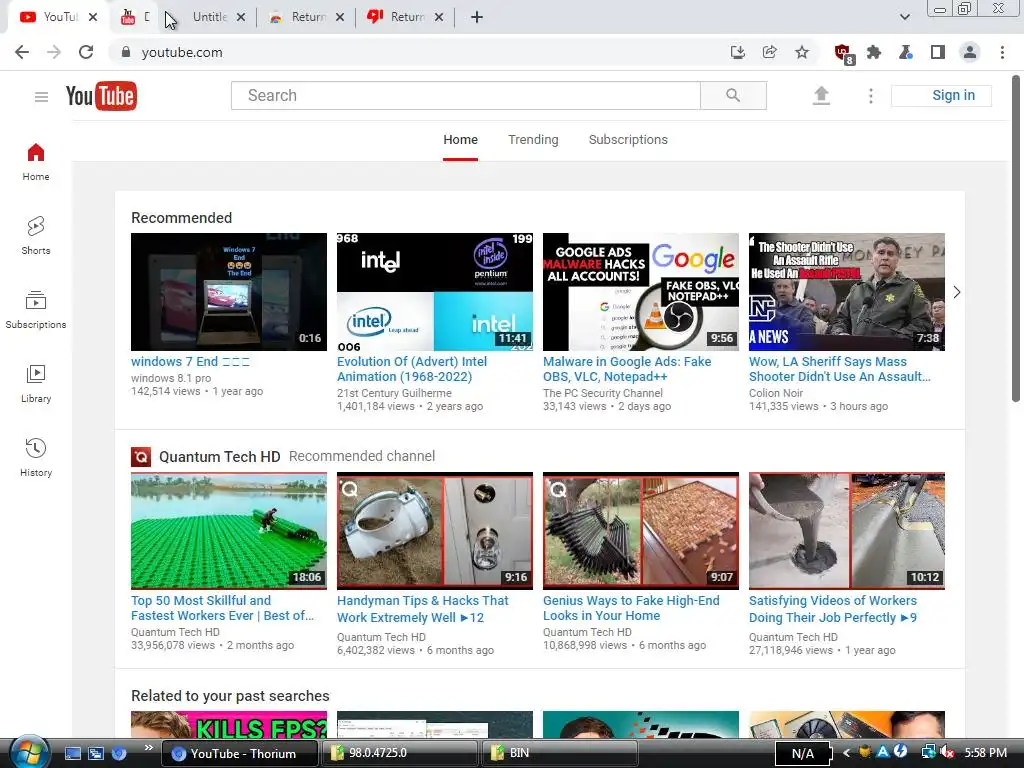Open the Extensions puzzle icon
Image resolution: width=1024 pixels, height=768 pixels.
tap(874, 52)
